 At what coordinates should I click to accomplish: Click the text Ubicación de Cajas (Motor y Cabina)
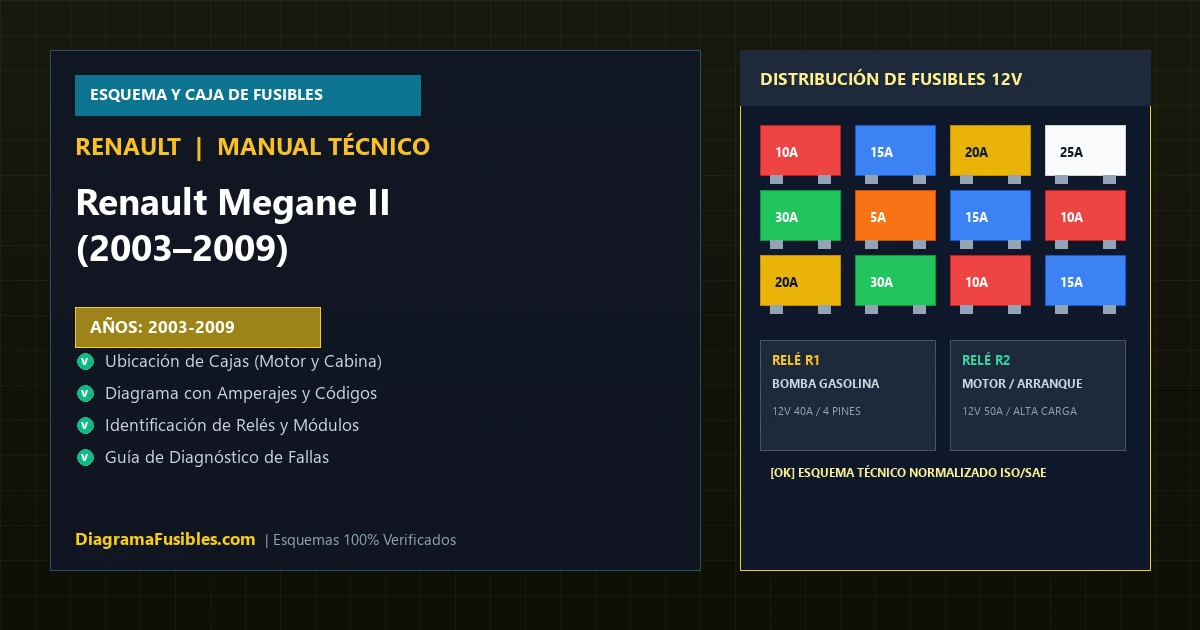click(x=243, y=361)
